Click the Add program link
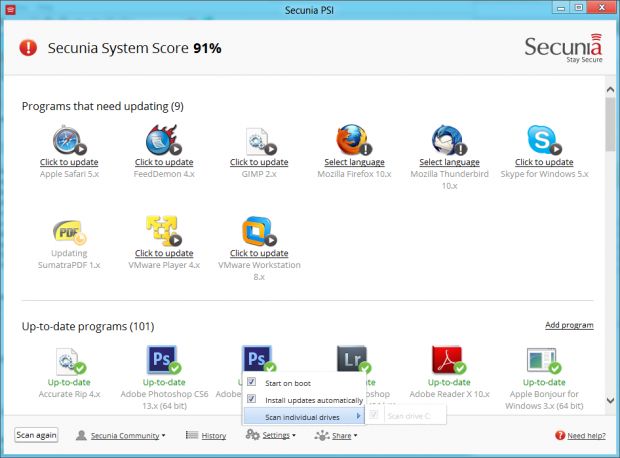The height and width of the screenshot is (458, 620). [569, 325]
